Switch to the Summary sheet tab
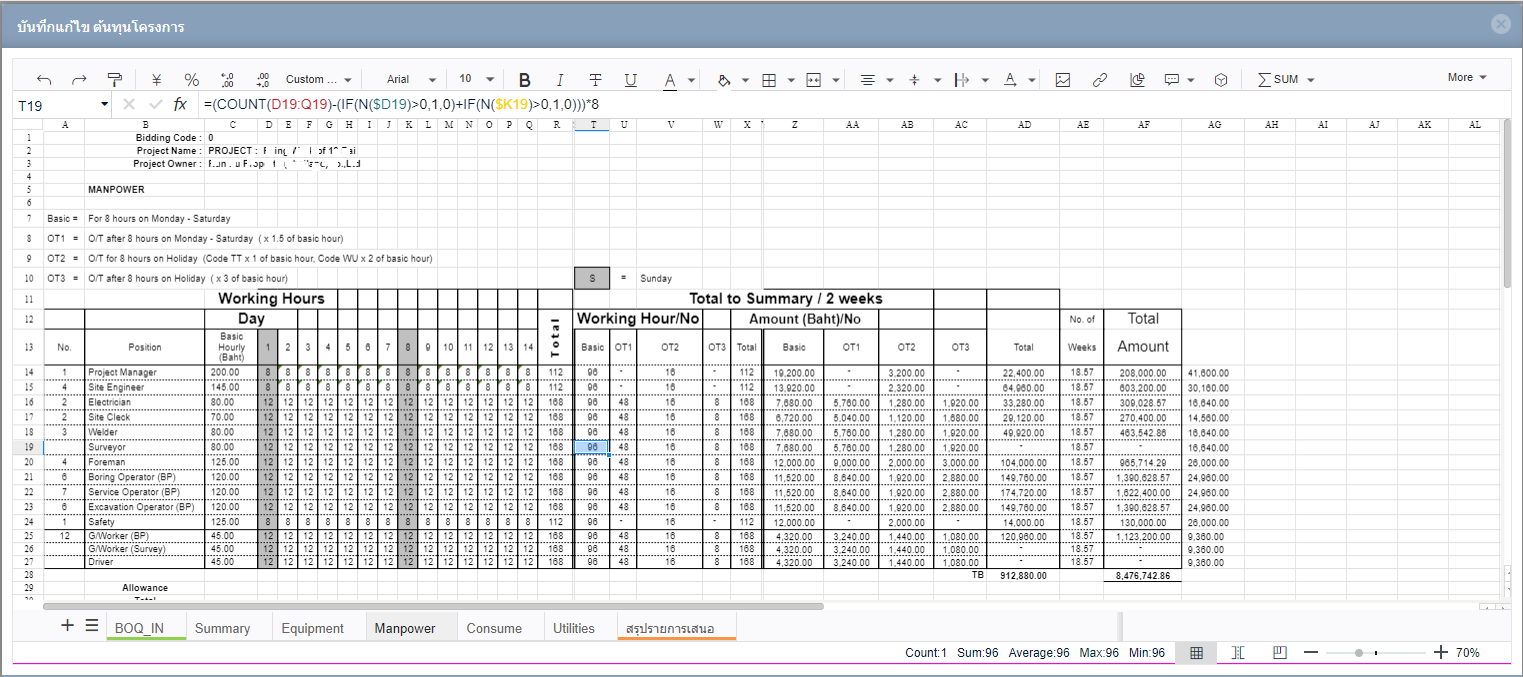1523x677 pixels. click(x=222, y=628)
